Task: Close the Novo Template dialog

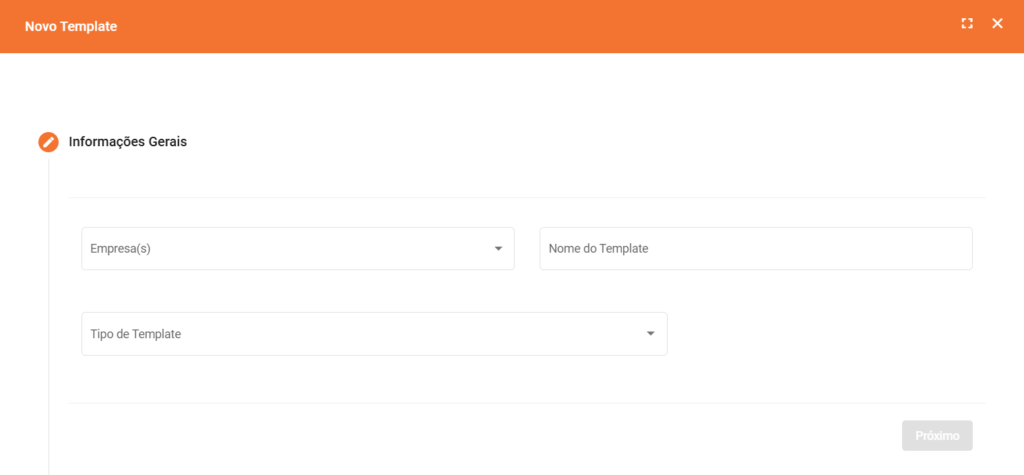Action: (997, 24)
